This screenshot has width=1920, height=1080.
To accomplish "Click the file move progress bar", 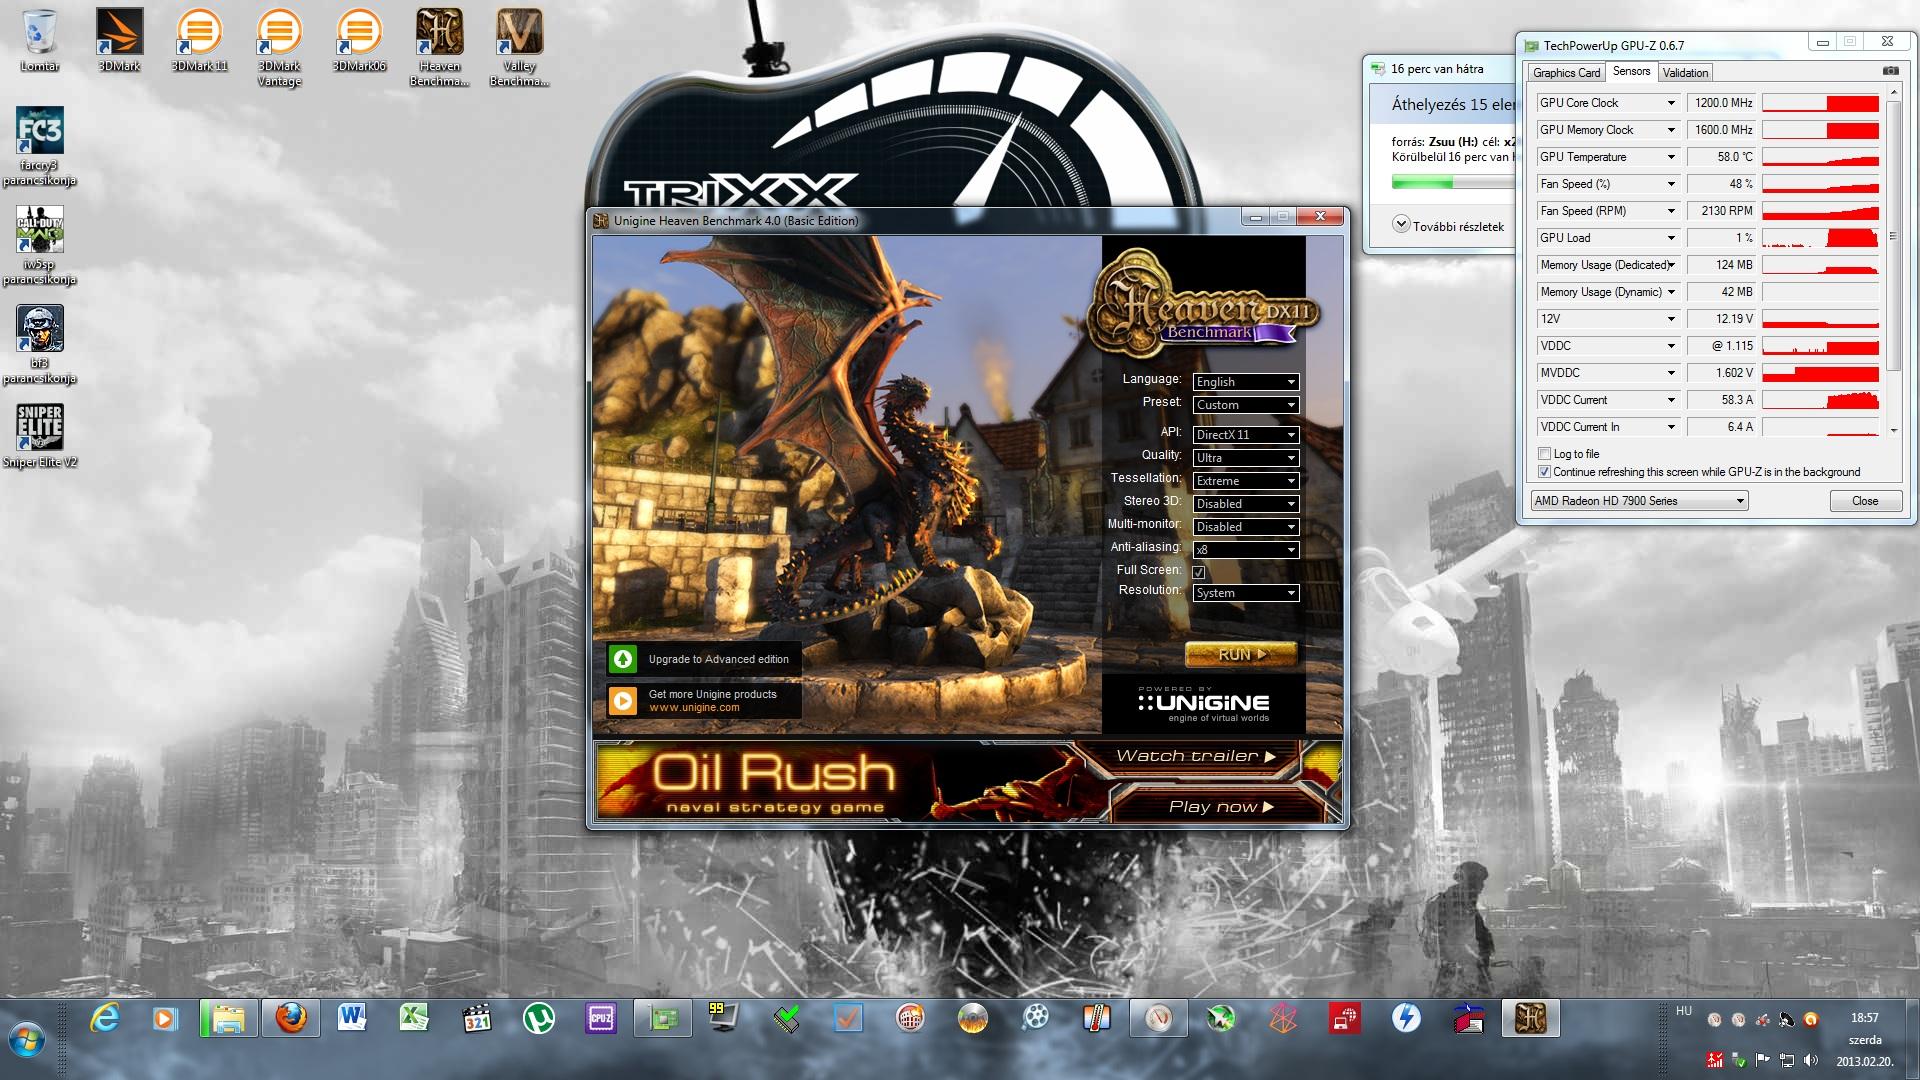I will click(1453, 182).
